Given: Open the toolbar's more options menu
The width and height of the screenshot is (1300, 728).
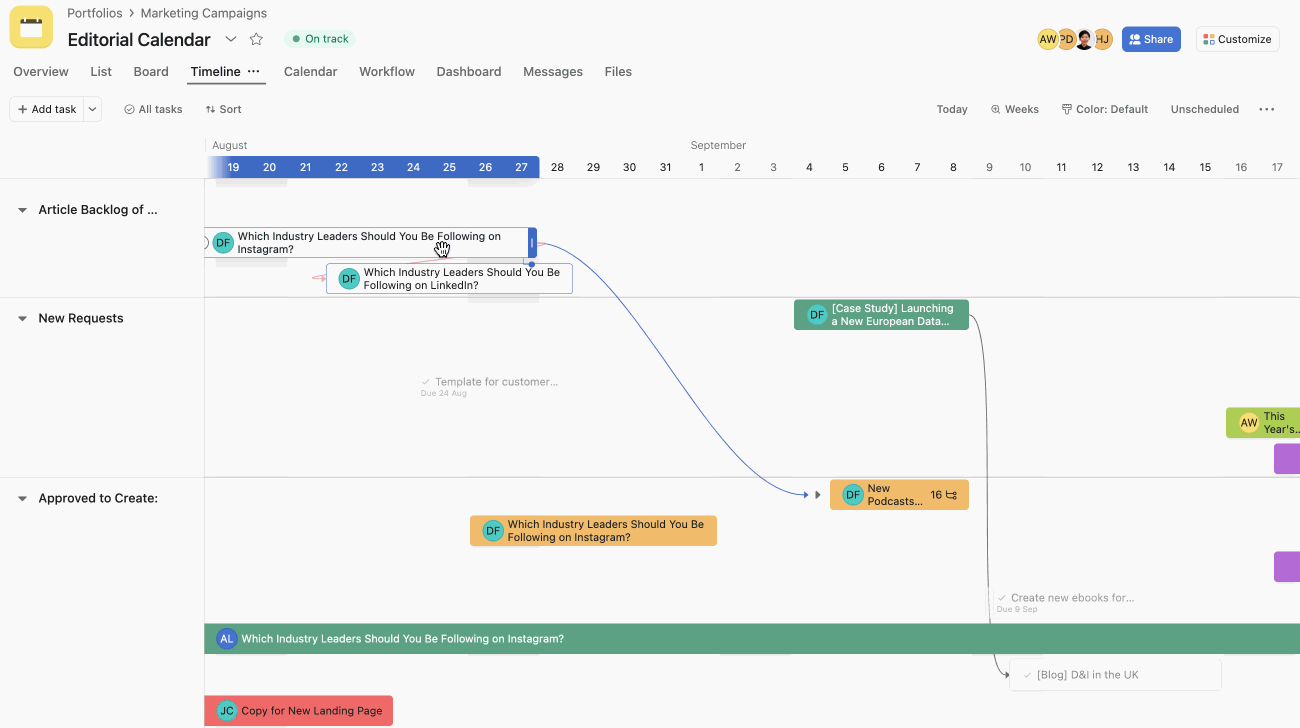Looking at the screenshot, I should [x=1266, y=109].
